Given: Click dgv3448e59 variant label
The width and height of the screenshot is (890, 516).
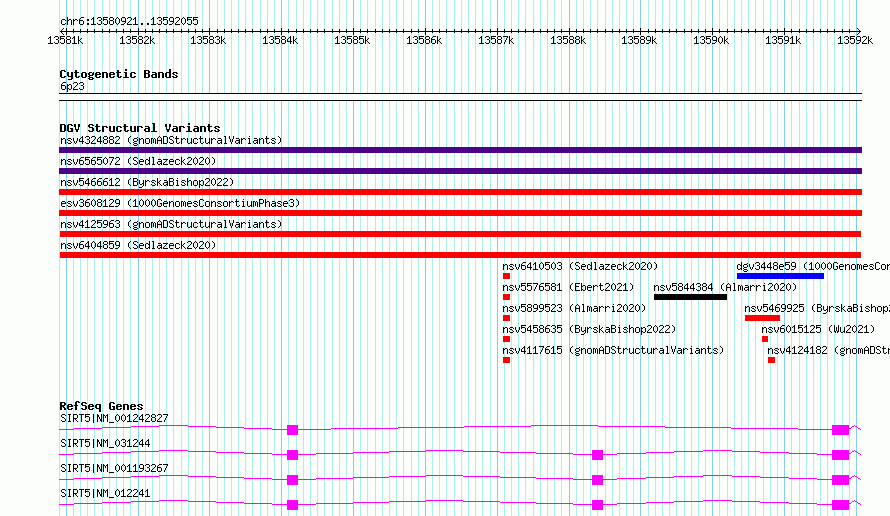Looking at the screenshot, I should [813, 266].
